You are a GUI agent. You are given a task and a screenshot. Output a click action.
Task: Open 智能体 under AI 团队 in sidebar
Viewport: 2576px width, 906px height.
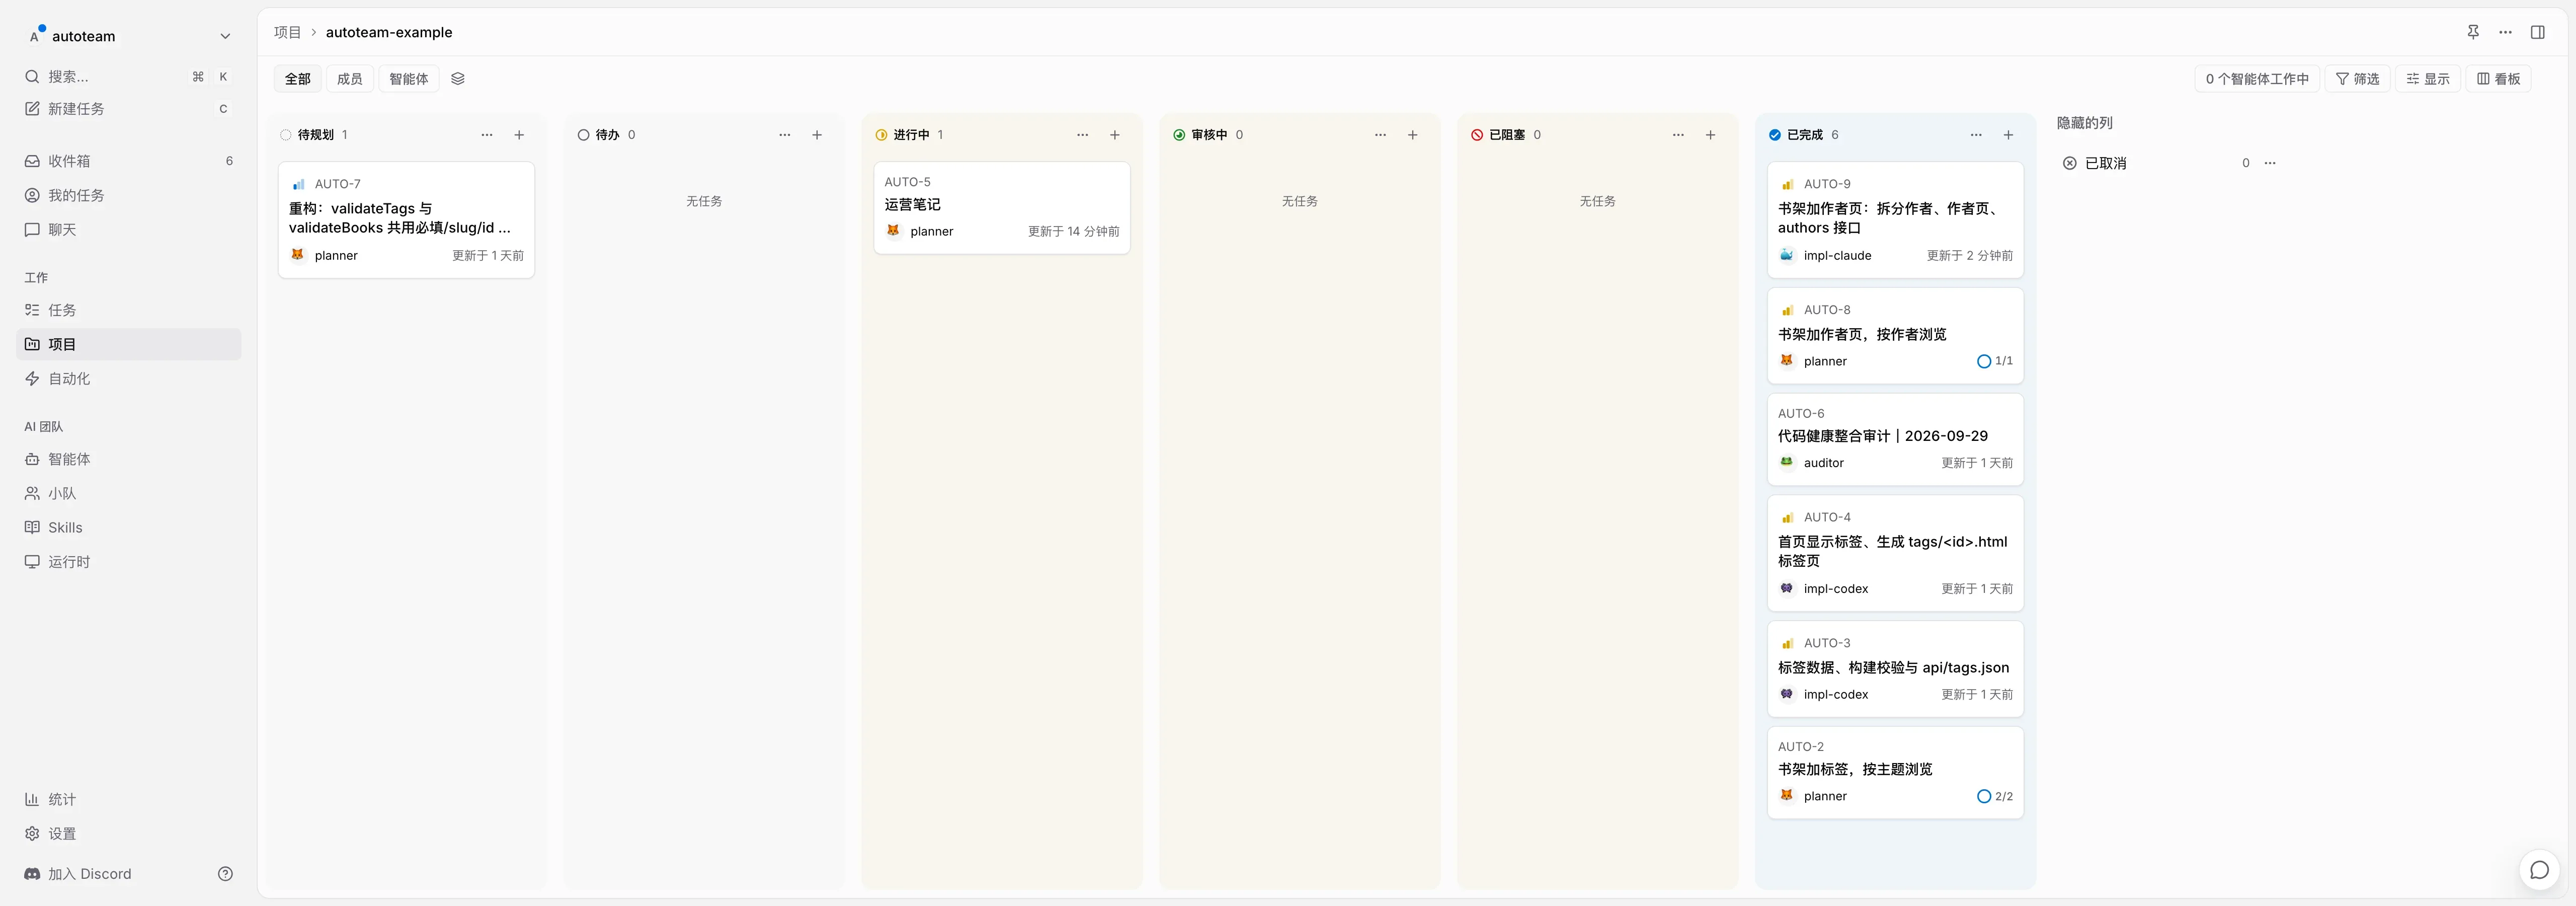129,459
